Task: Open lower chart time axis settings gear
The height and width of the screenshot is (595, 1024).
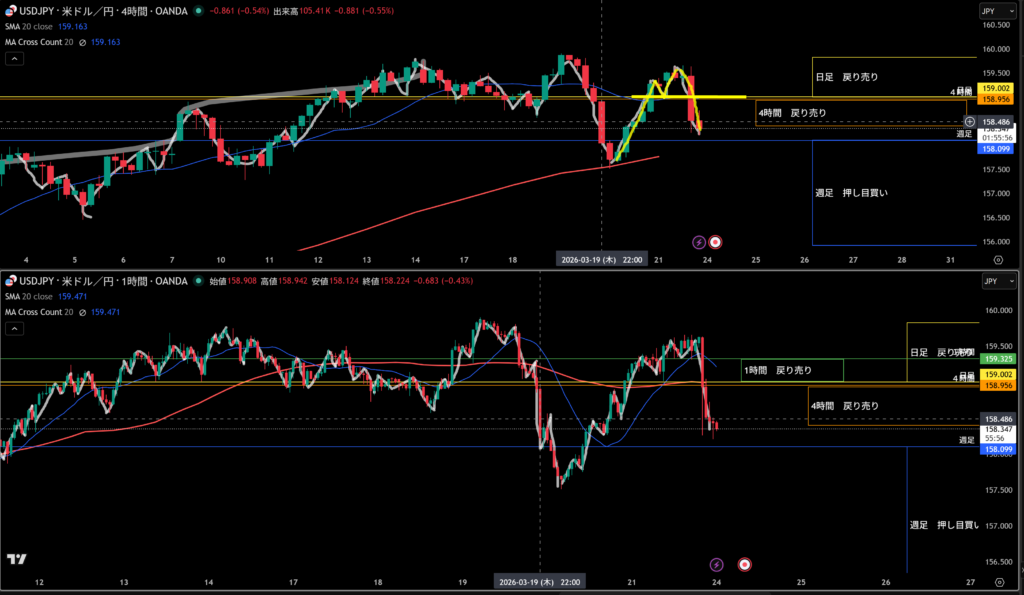Action: pyautogui.click(x=997, y=581)
